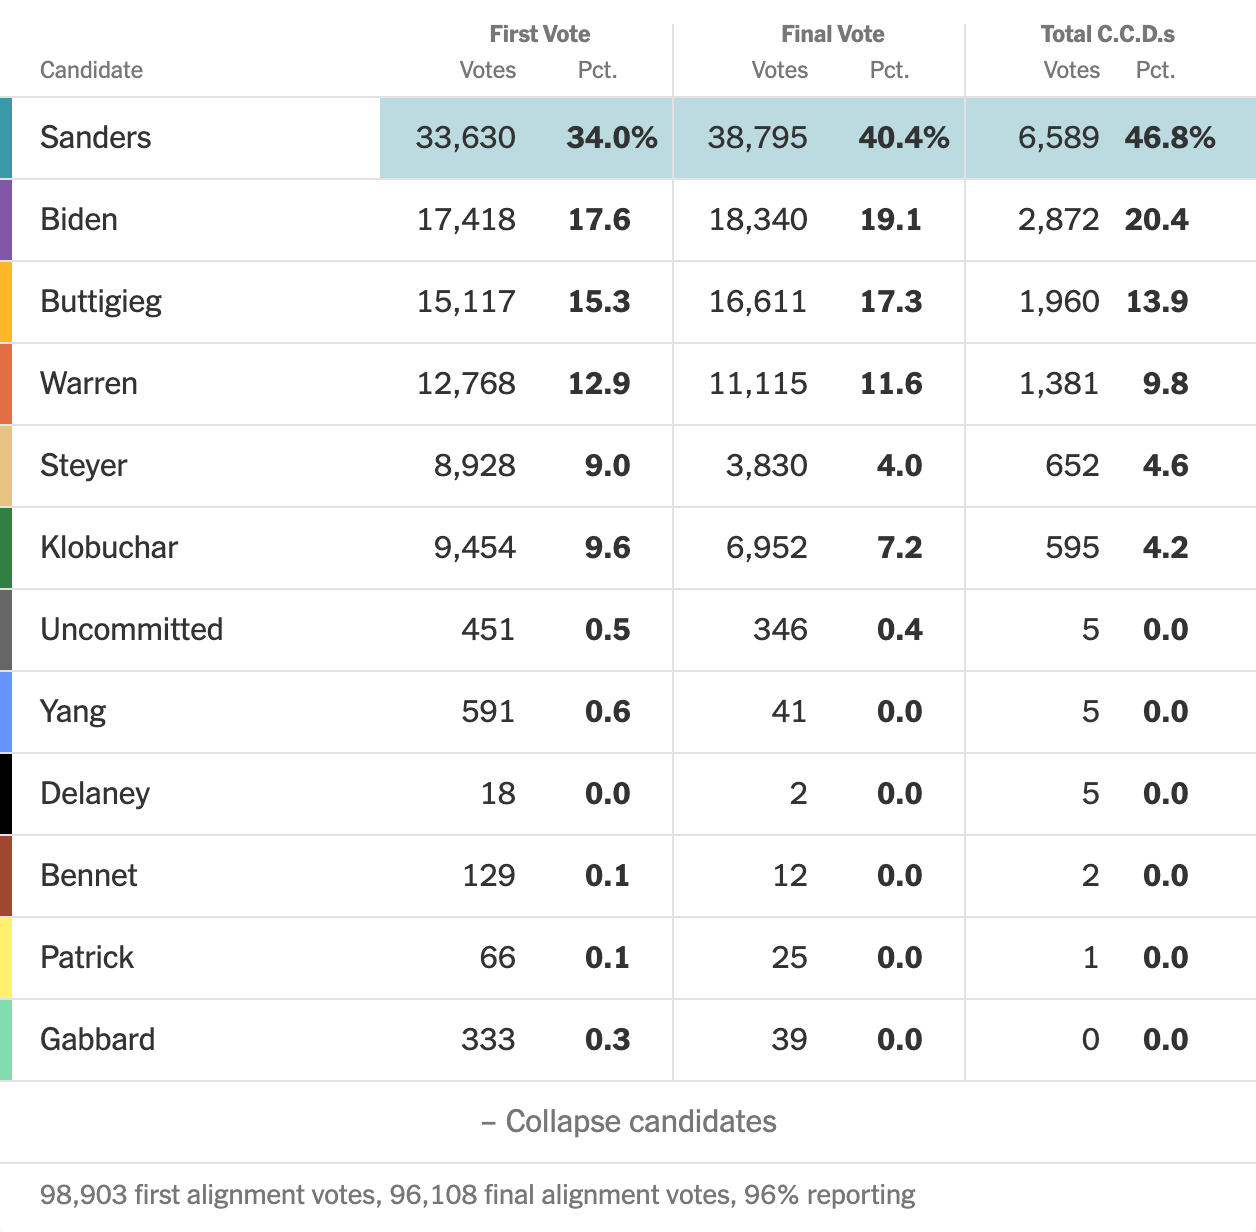The width and height of the screenshot is (1256, 1232).
Task: Click the Gabbard candidate name
Action: pyautogui.click(x=97, y=1039)
